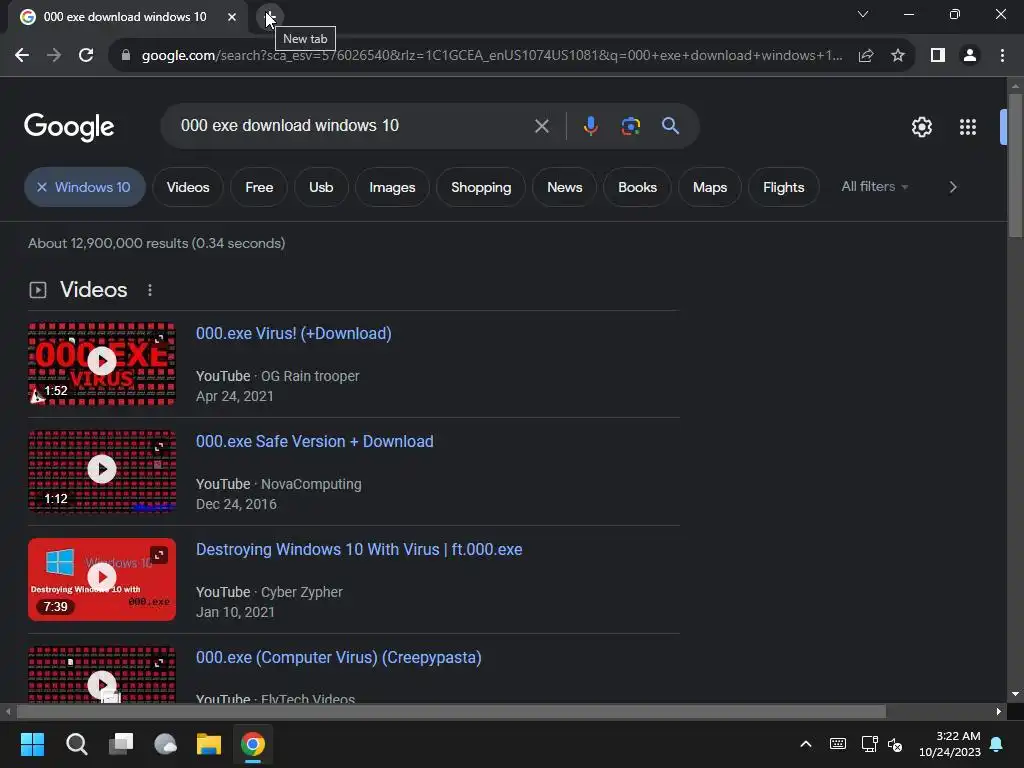Screen dimensions: 1024x768
Task: Click the scroll-right arrow of horizontal scrollbar
Action: point(999,711)
